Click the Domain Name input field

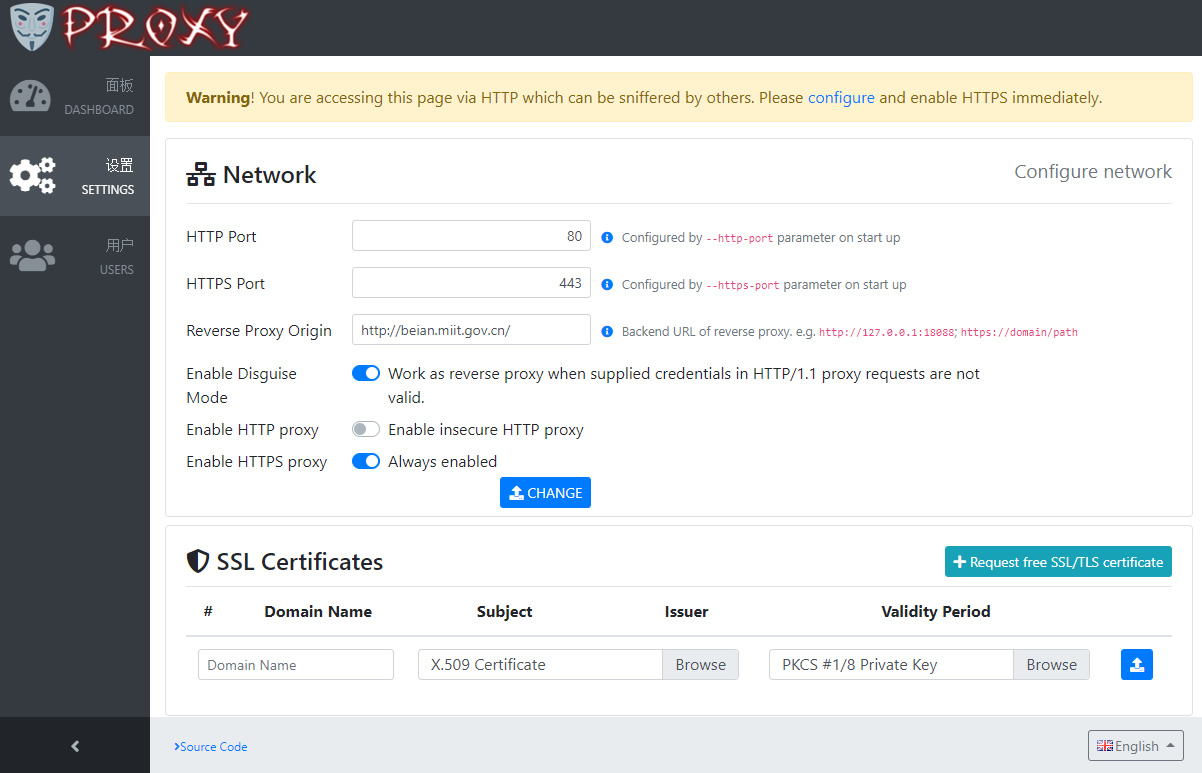coord(296,665)
